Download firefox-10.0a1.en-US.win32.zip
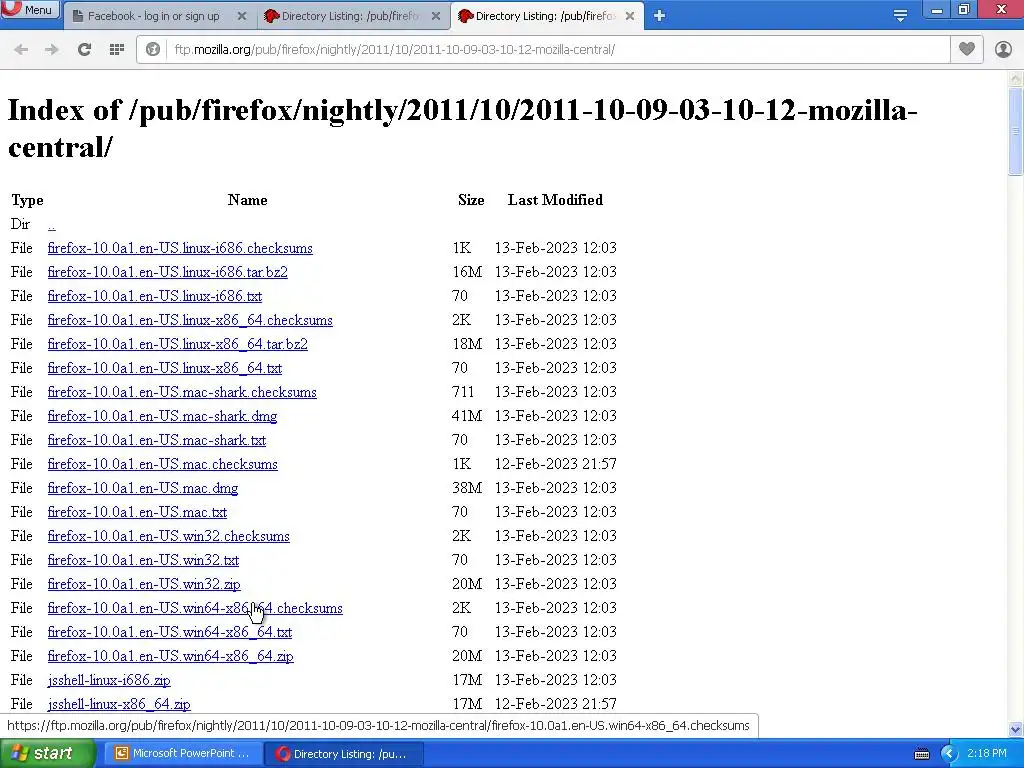This screenshot has width=1024, height=768. coord(144,584)
